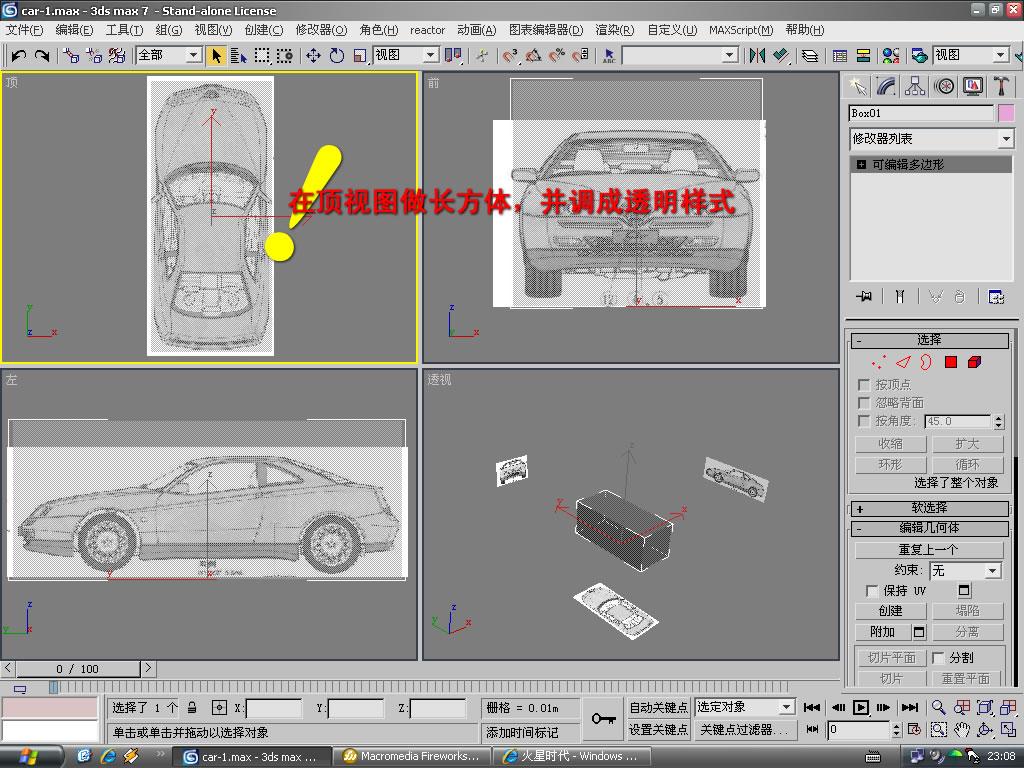The image size is (1024, 768).
Task: Open the 修改器列表 modifier list dropdown
Action: pyautogui.click(x=1006, y=138)
